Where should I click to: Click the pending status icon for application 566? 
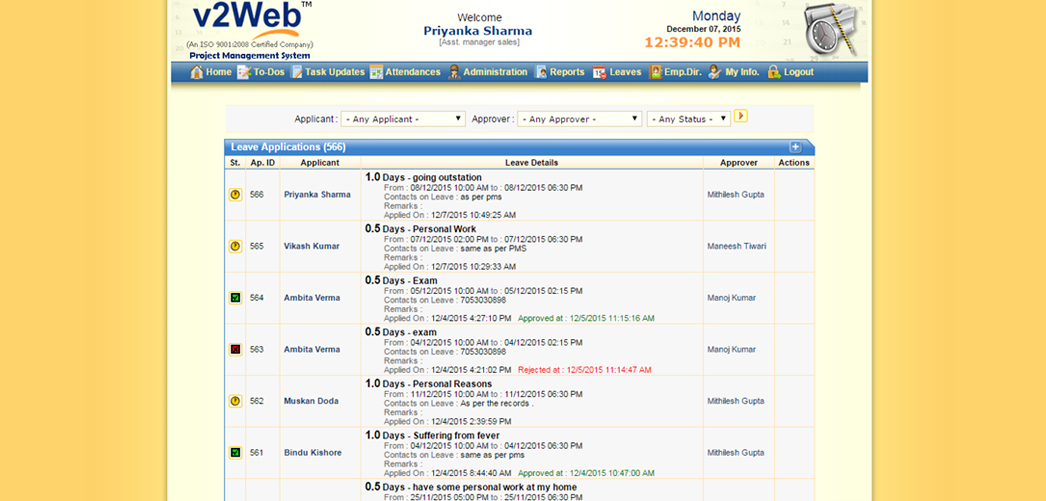235,194
